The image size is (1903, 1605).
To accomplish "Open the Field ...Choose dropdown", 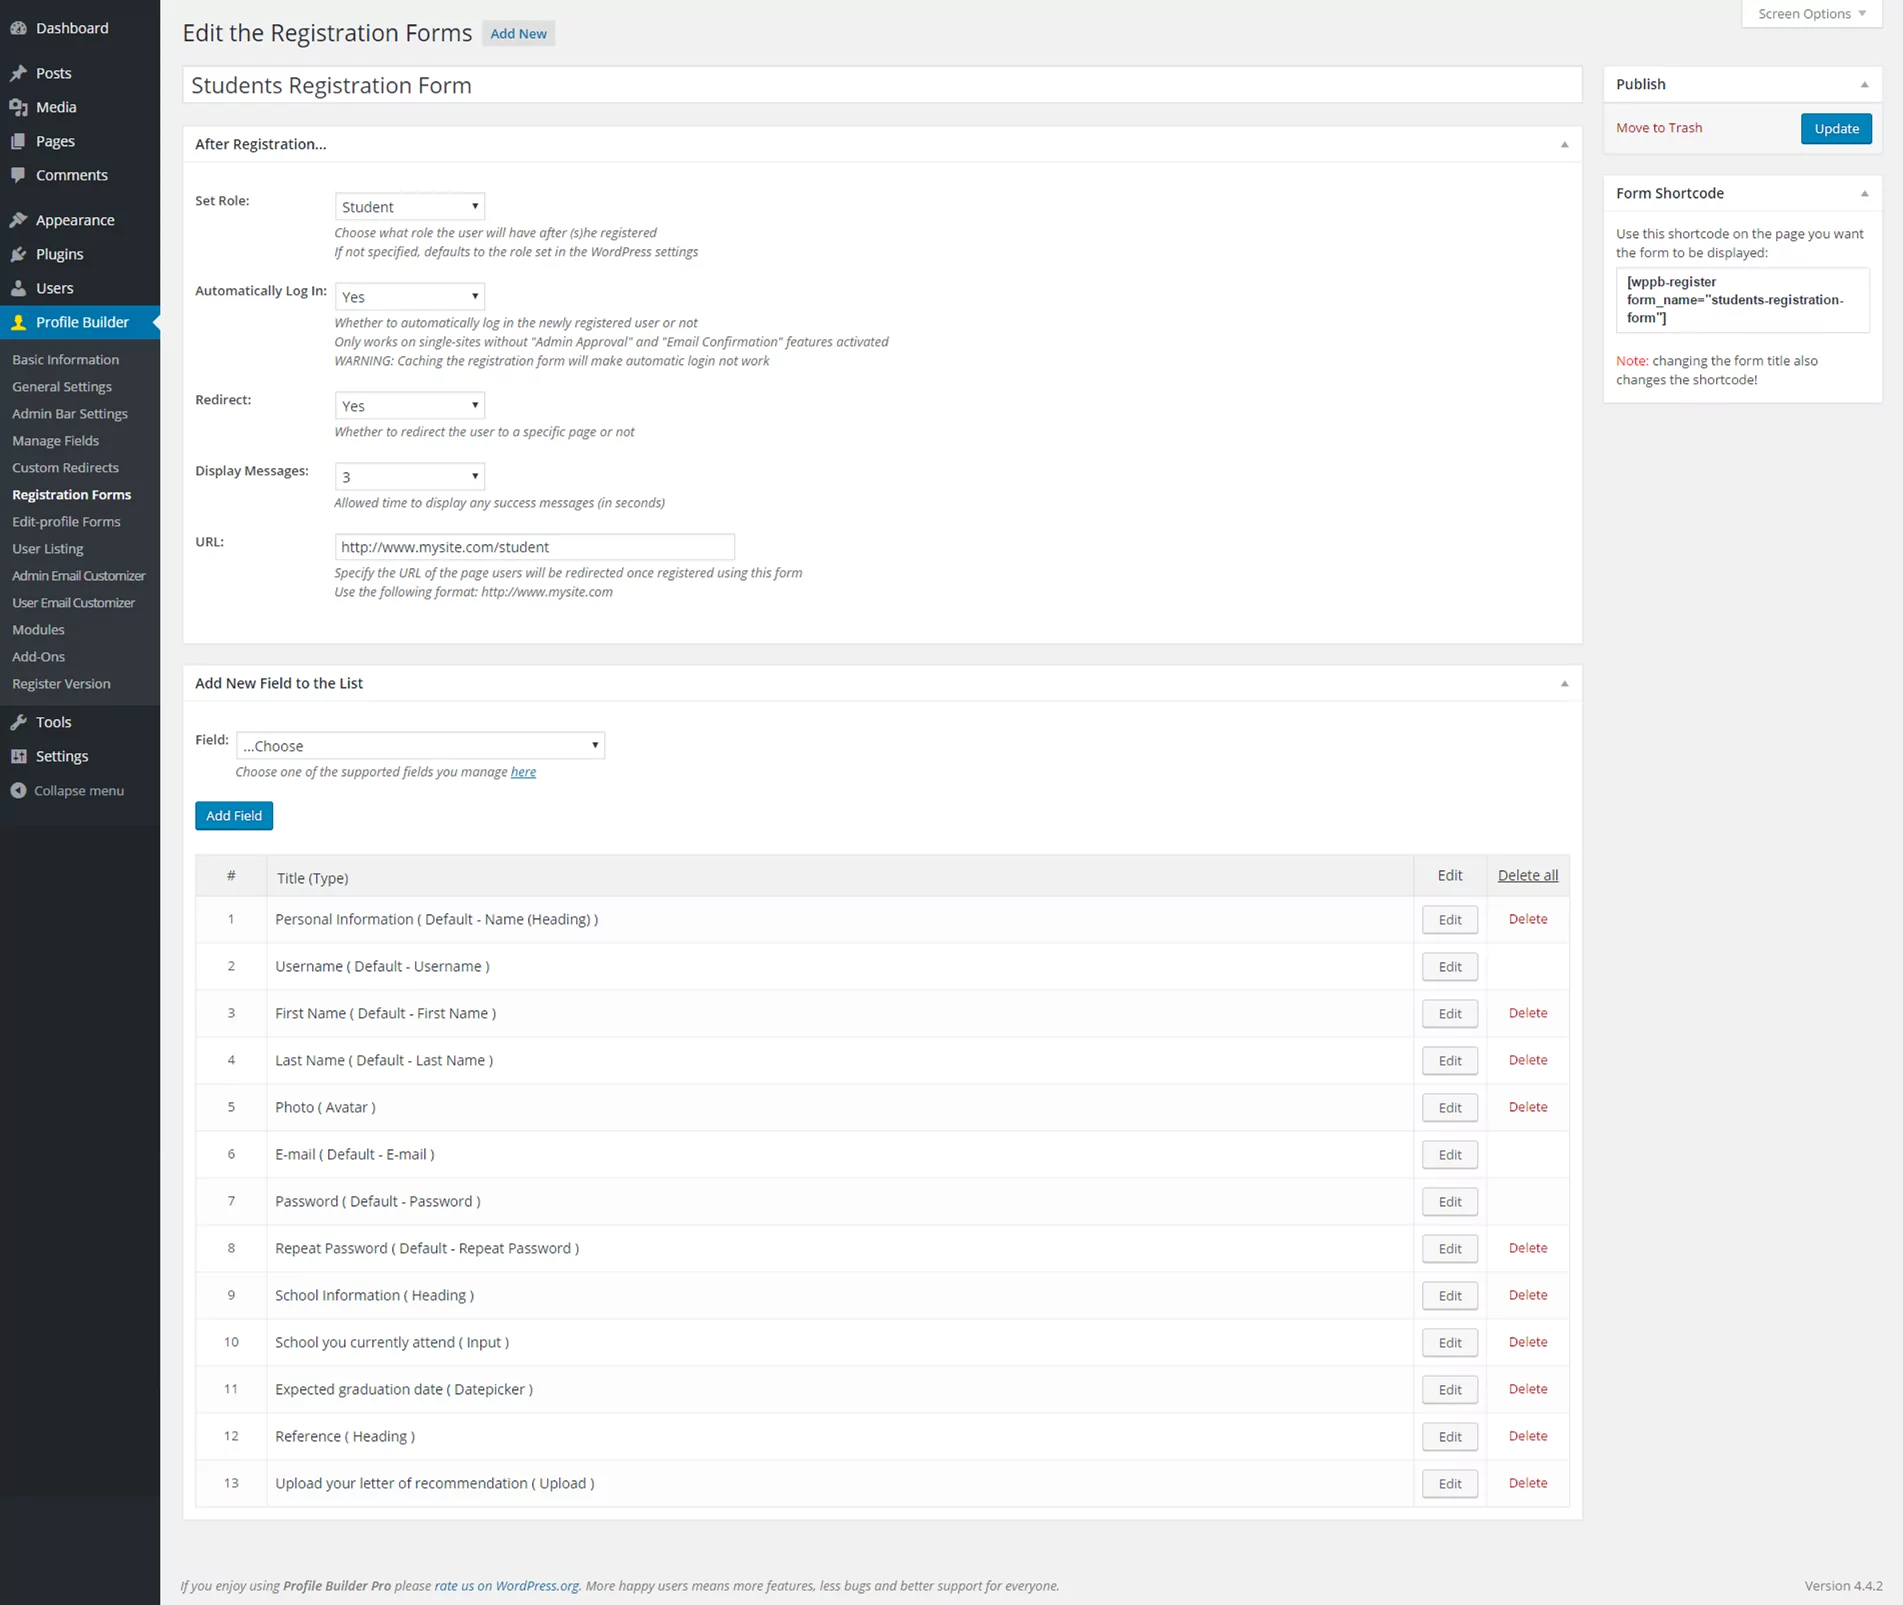I will point(420,745).
